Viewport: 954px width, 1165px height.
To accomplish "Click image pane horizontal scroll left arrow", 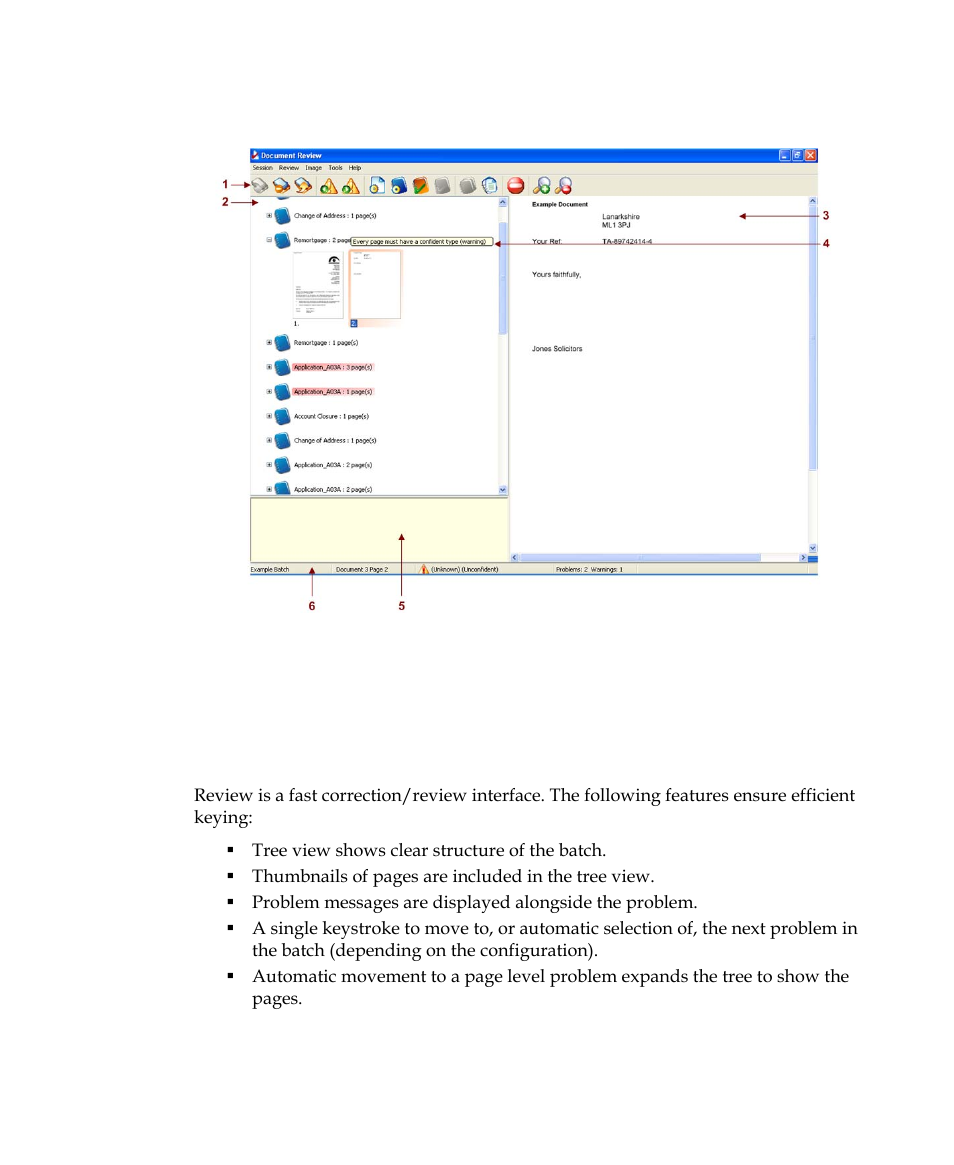I will [x=515, y=557].
